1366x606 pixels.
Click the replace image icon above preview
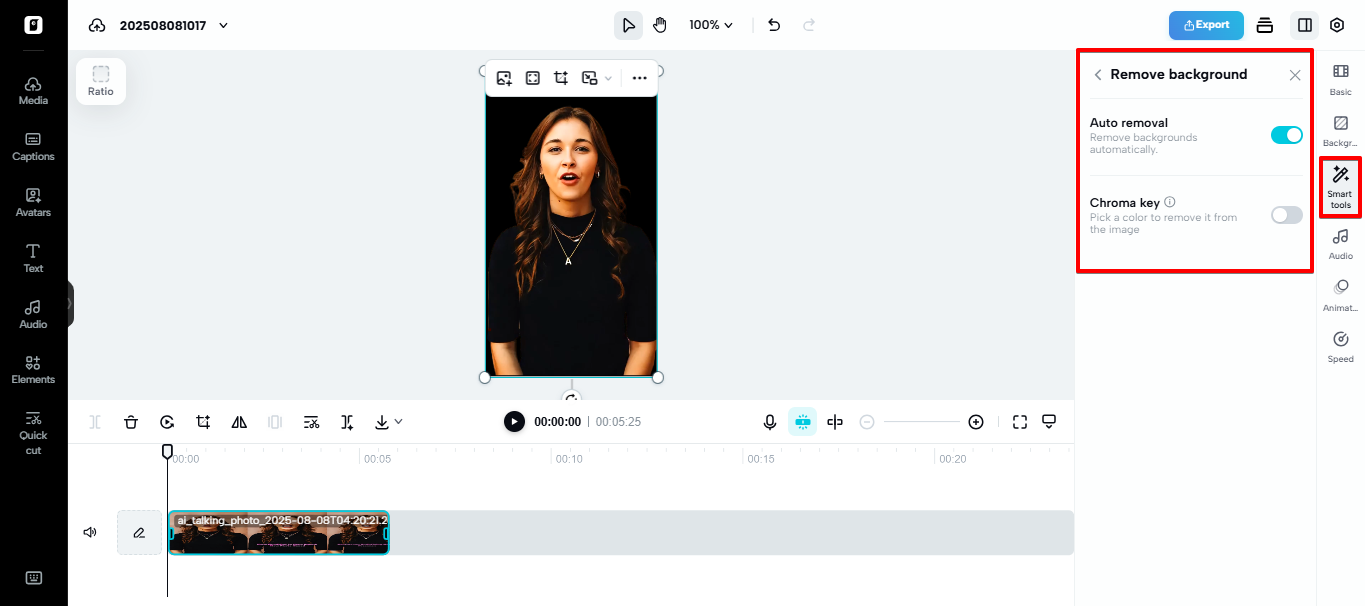(504, 78)
